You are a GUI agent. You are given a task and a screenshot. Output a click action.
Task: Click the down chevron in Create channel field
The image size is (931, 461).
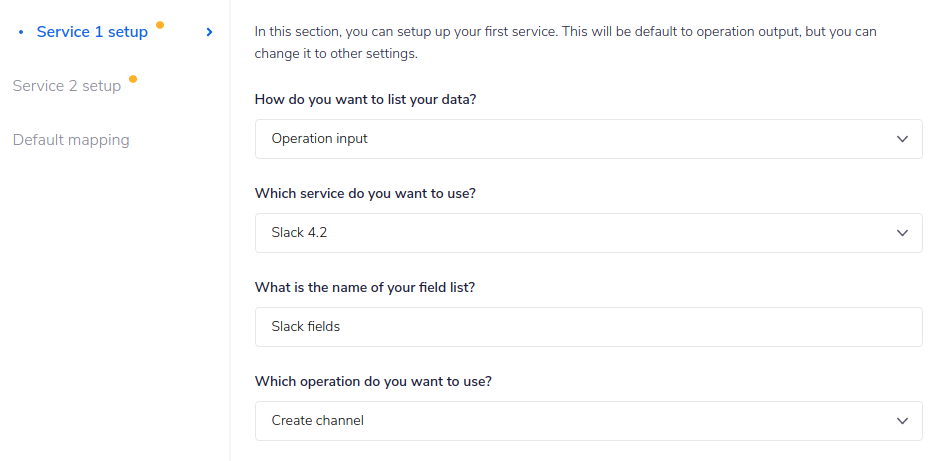902,421
